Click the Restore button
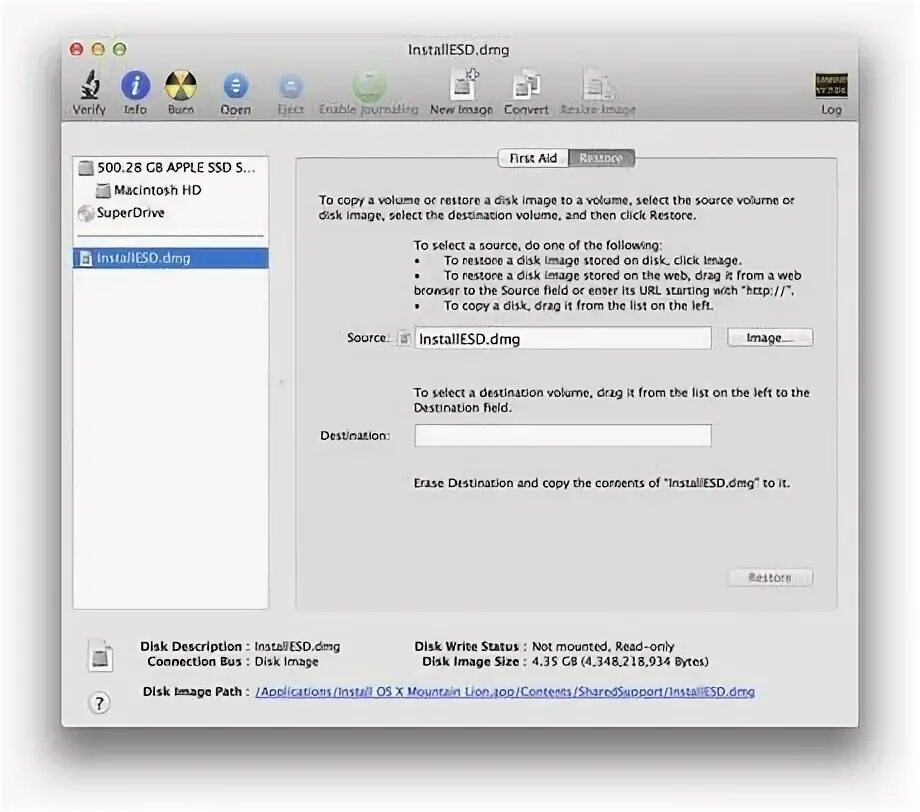 tap(770, 577)
